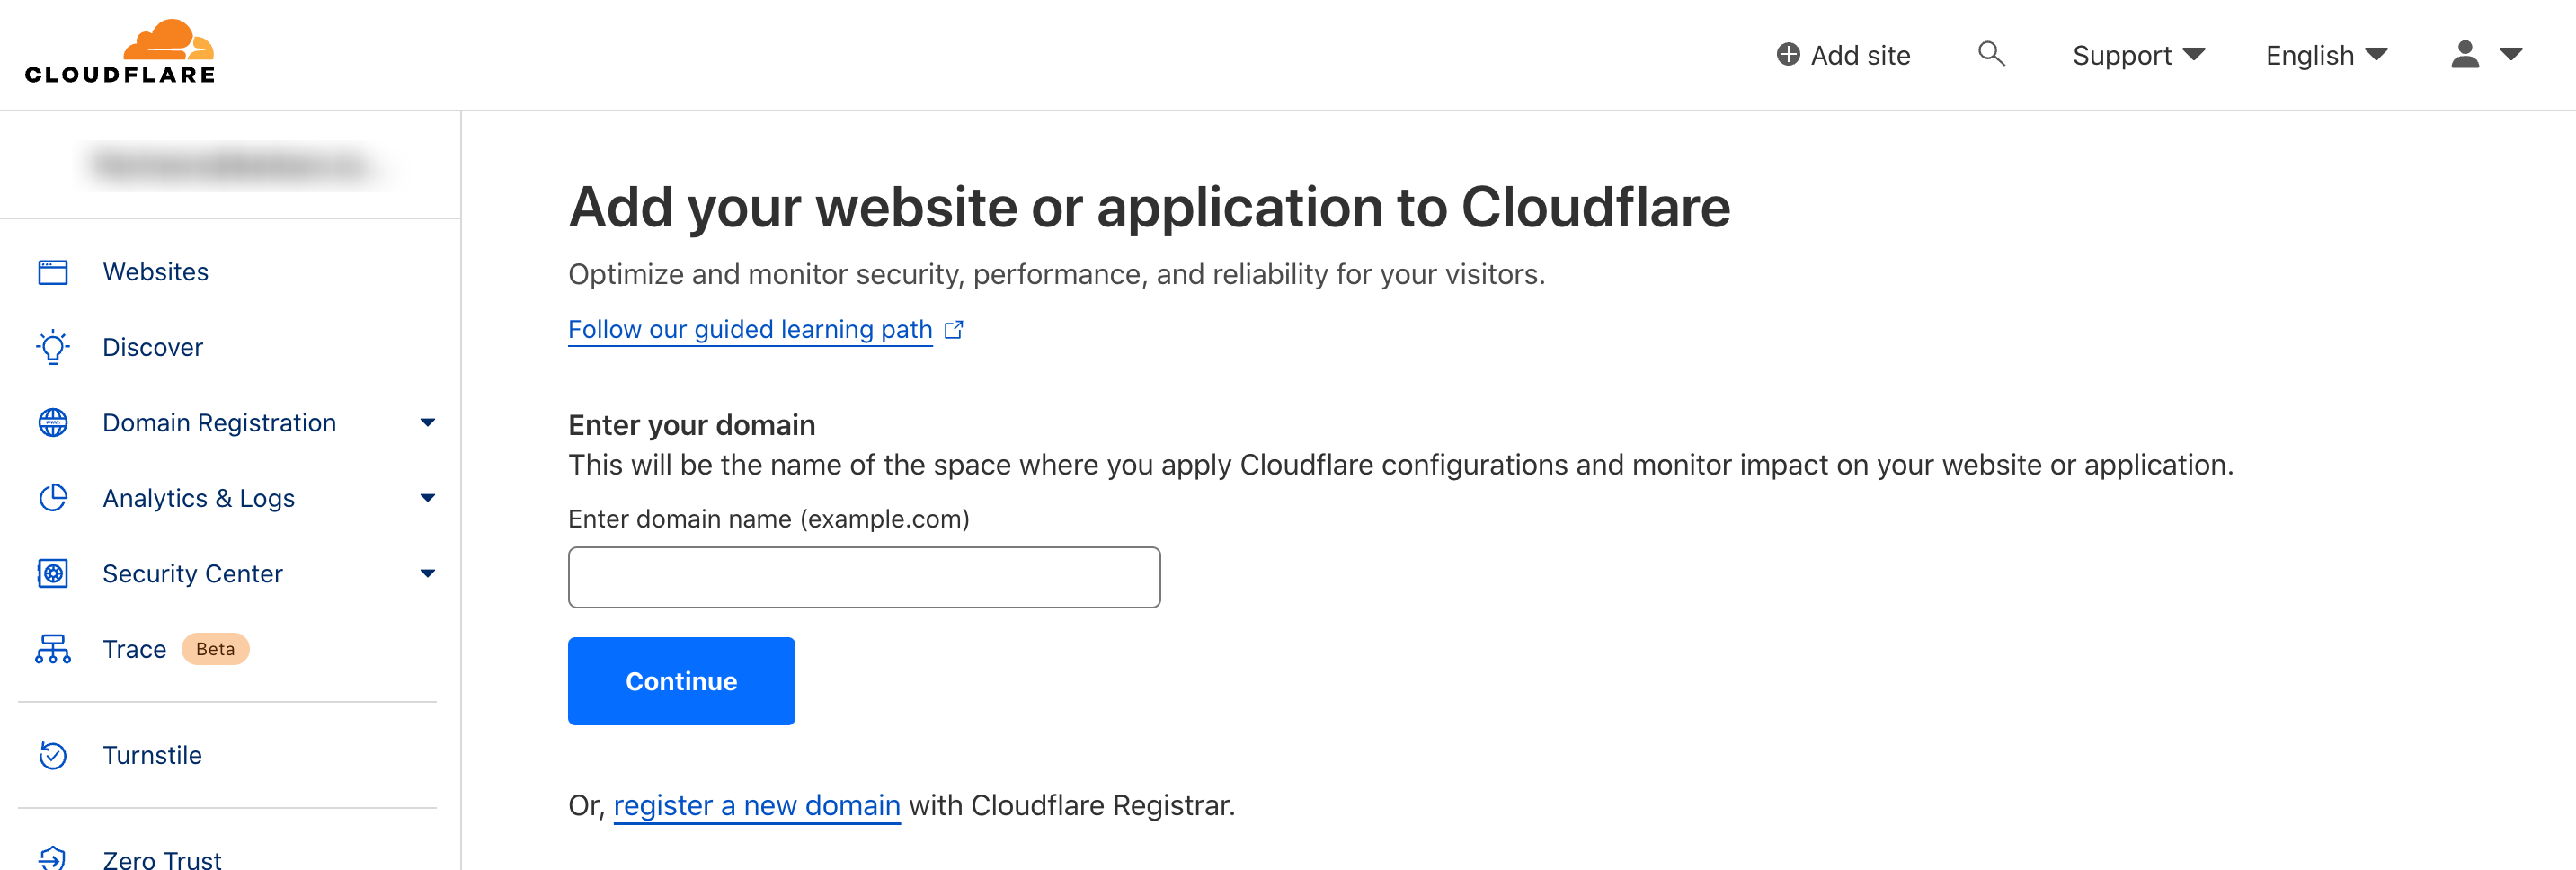Select Analytics & Logs in the sidebar
2576x870 pixels.
(x=198, y=498)
